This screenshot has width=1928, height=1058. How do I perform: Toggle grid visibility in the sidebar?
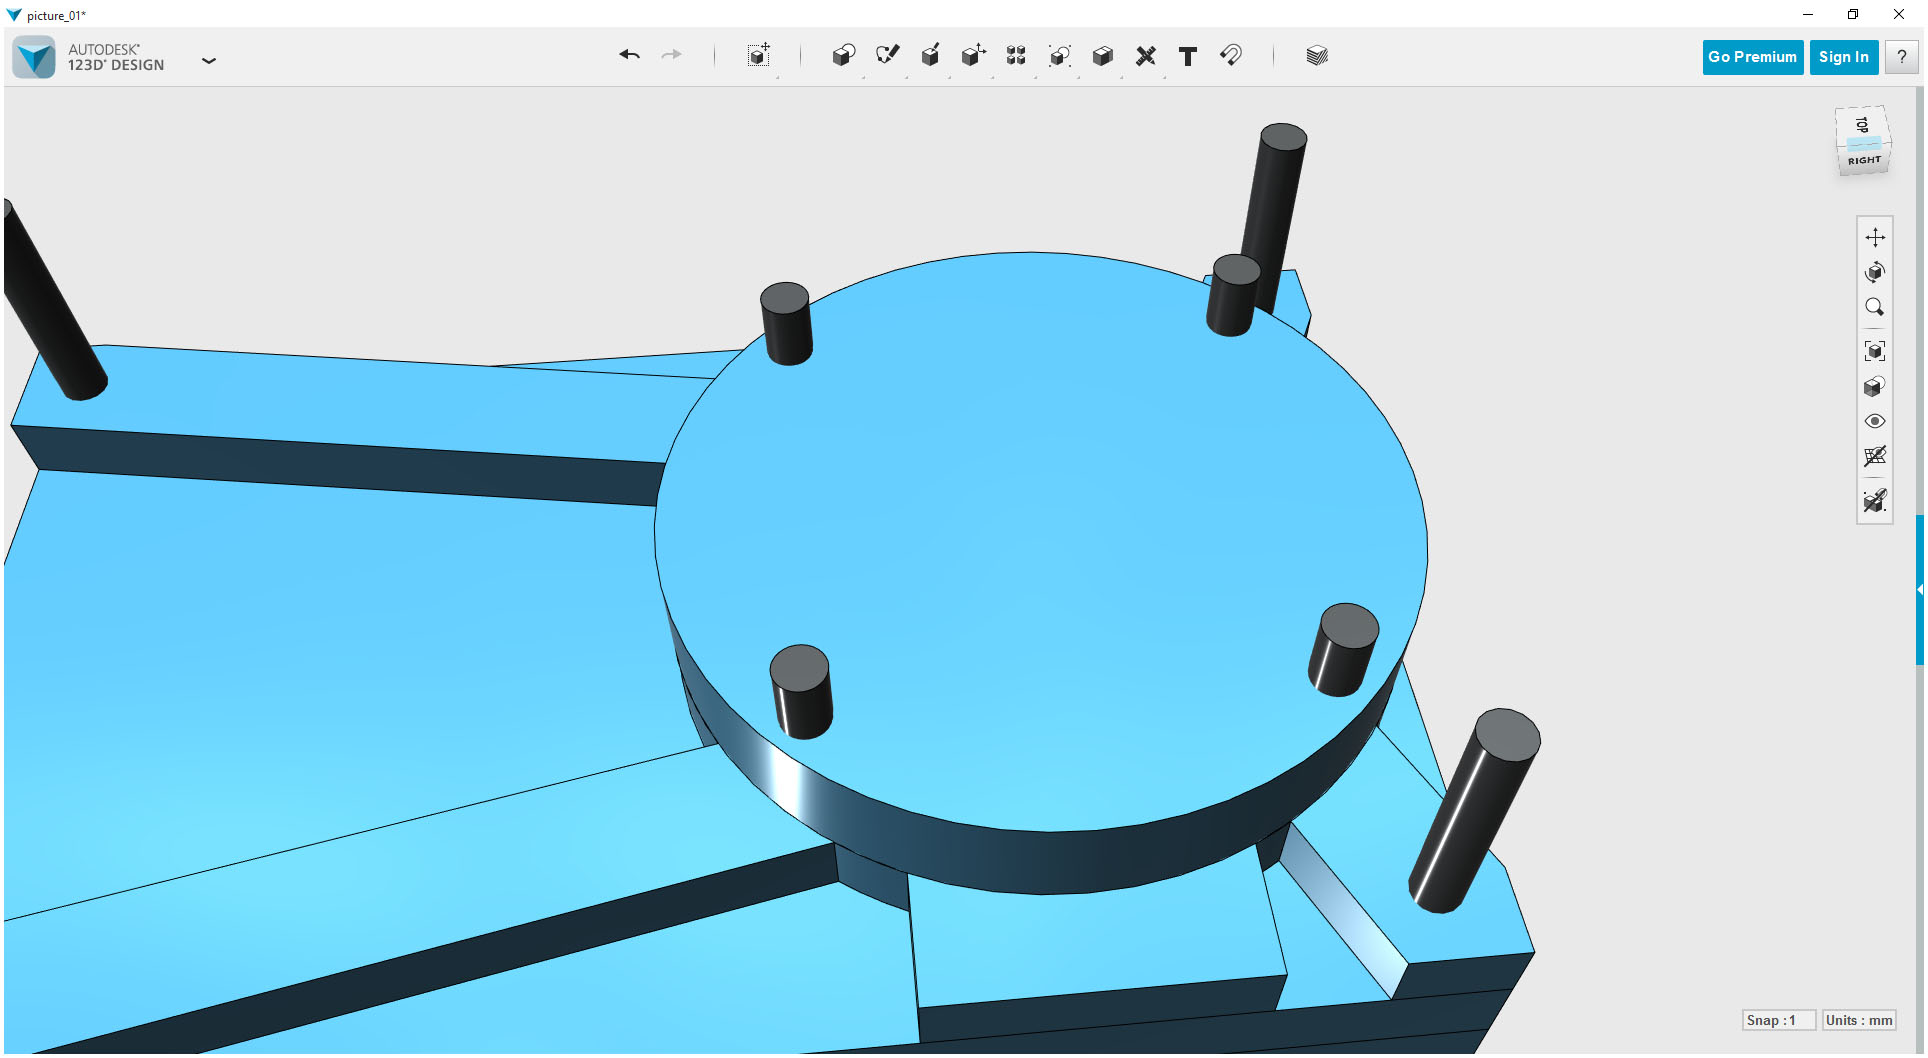[x=1876, y=457]
